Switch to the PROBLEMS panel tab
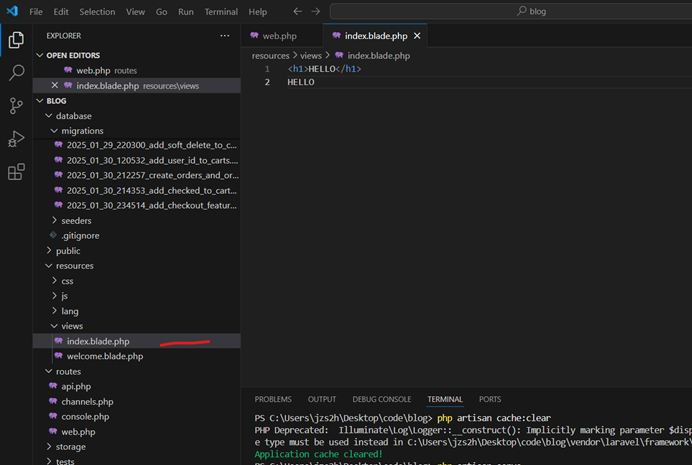 pos(273,399)
